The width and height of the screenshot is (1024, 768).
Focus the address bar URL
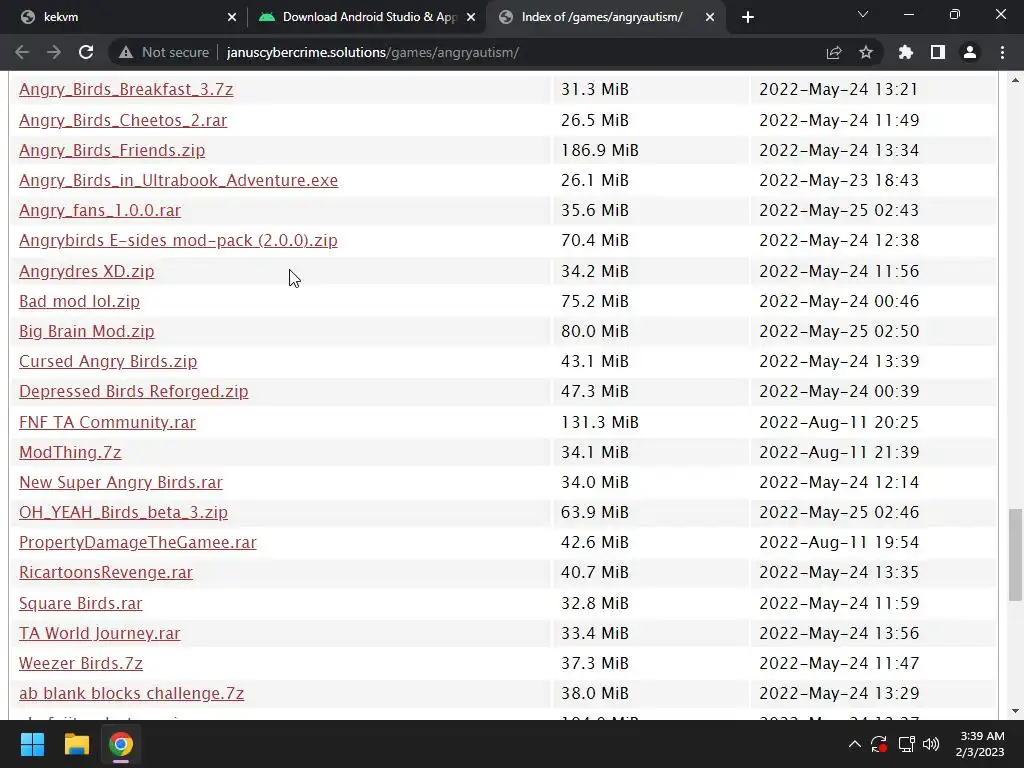[373, 52]
